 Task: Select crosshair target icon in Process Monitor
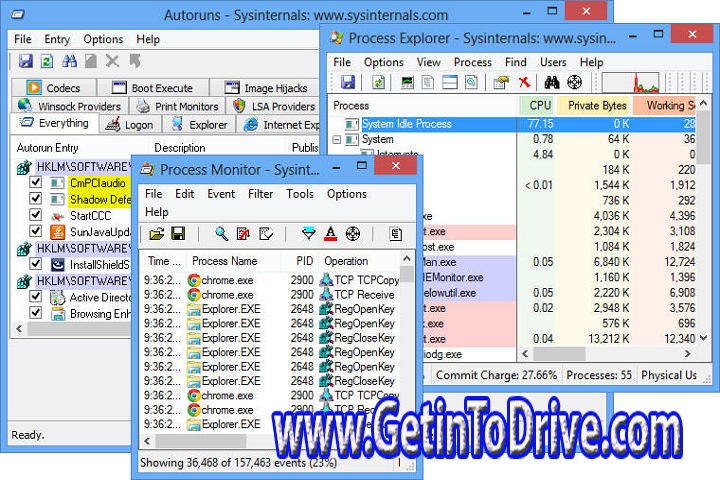click(x=353, y=234)
